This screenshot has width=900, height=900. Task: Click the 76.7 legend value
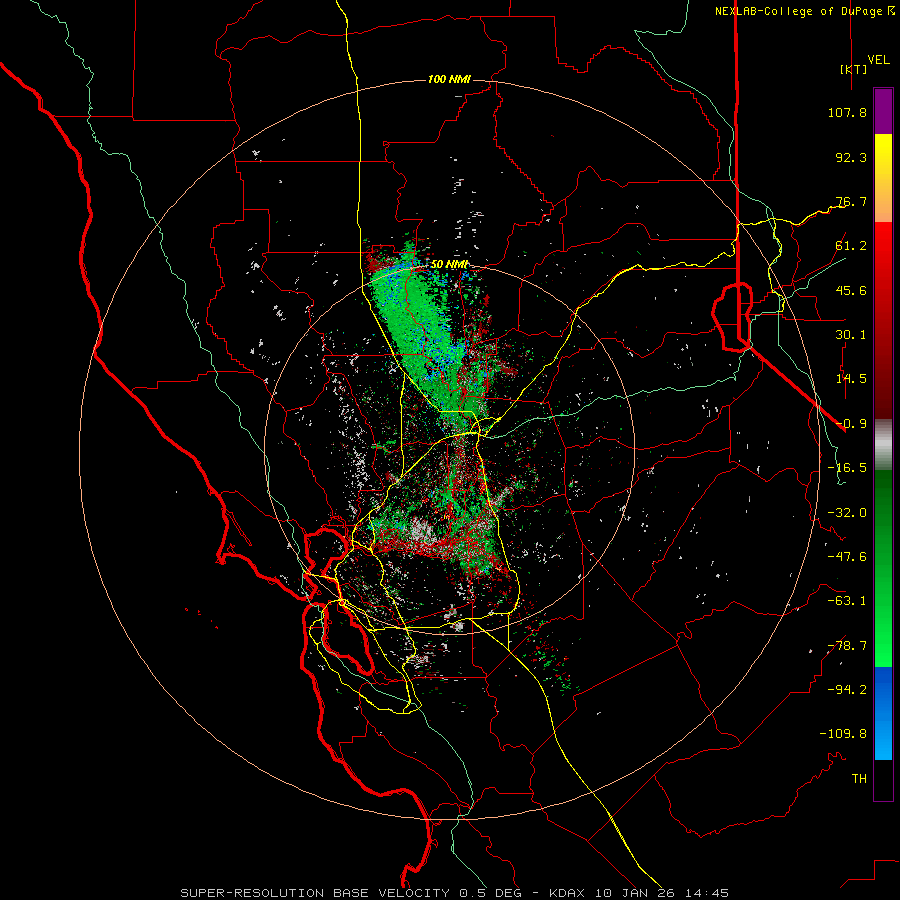pos(851,201)
